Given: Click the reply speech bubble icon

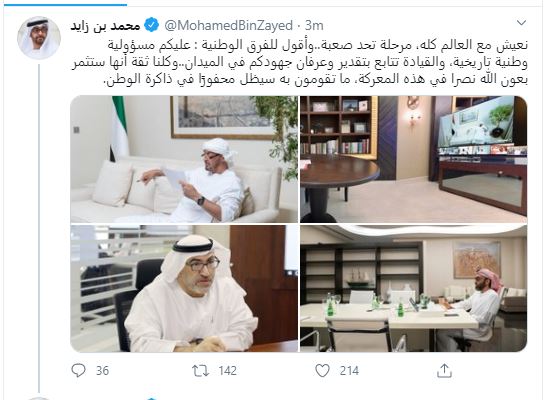Looking at the screenshot, I should pos(78,370).
